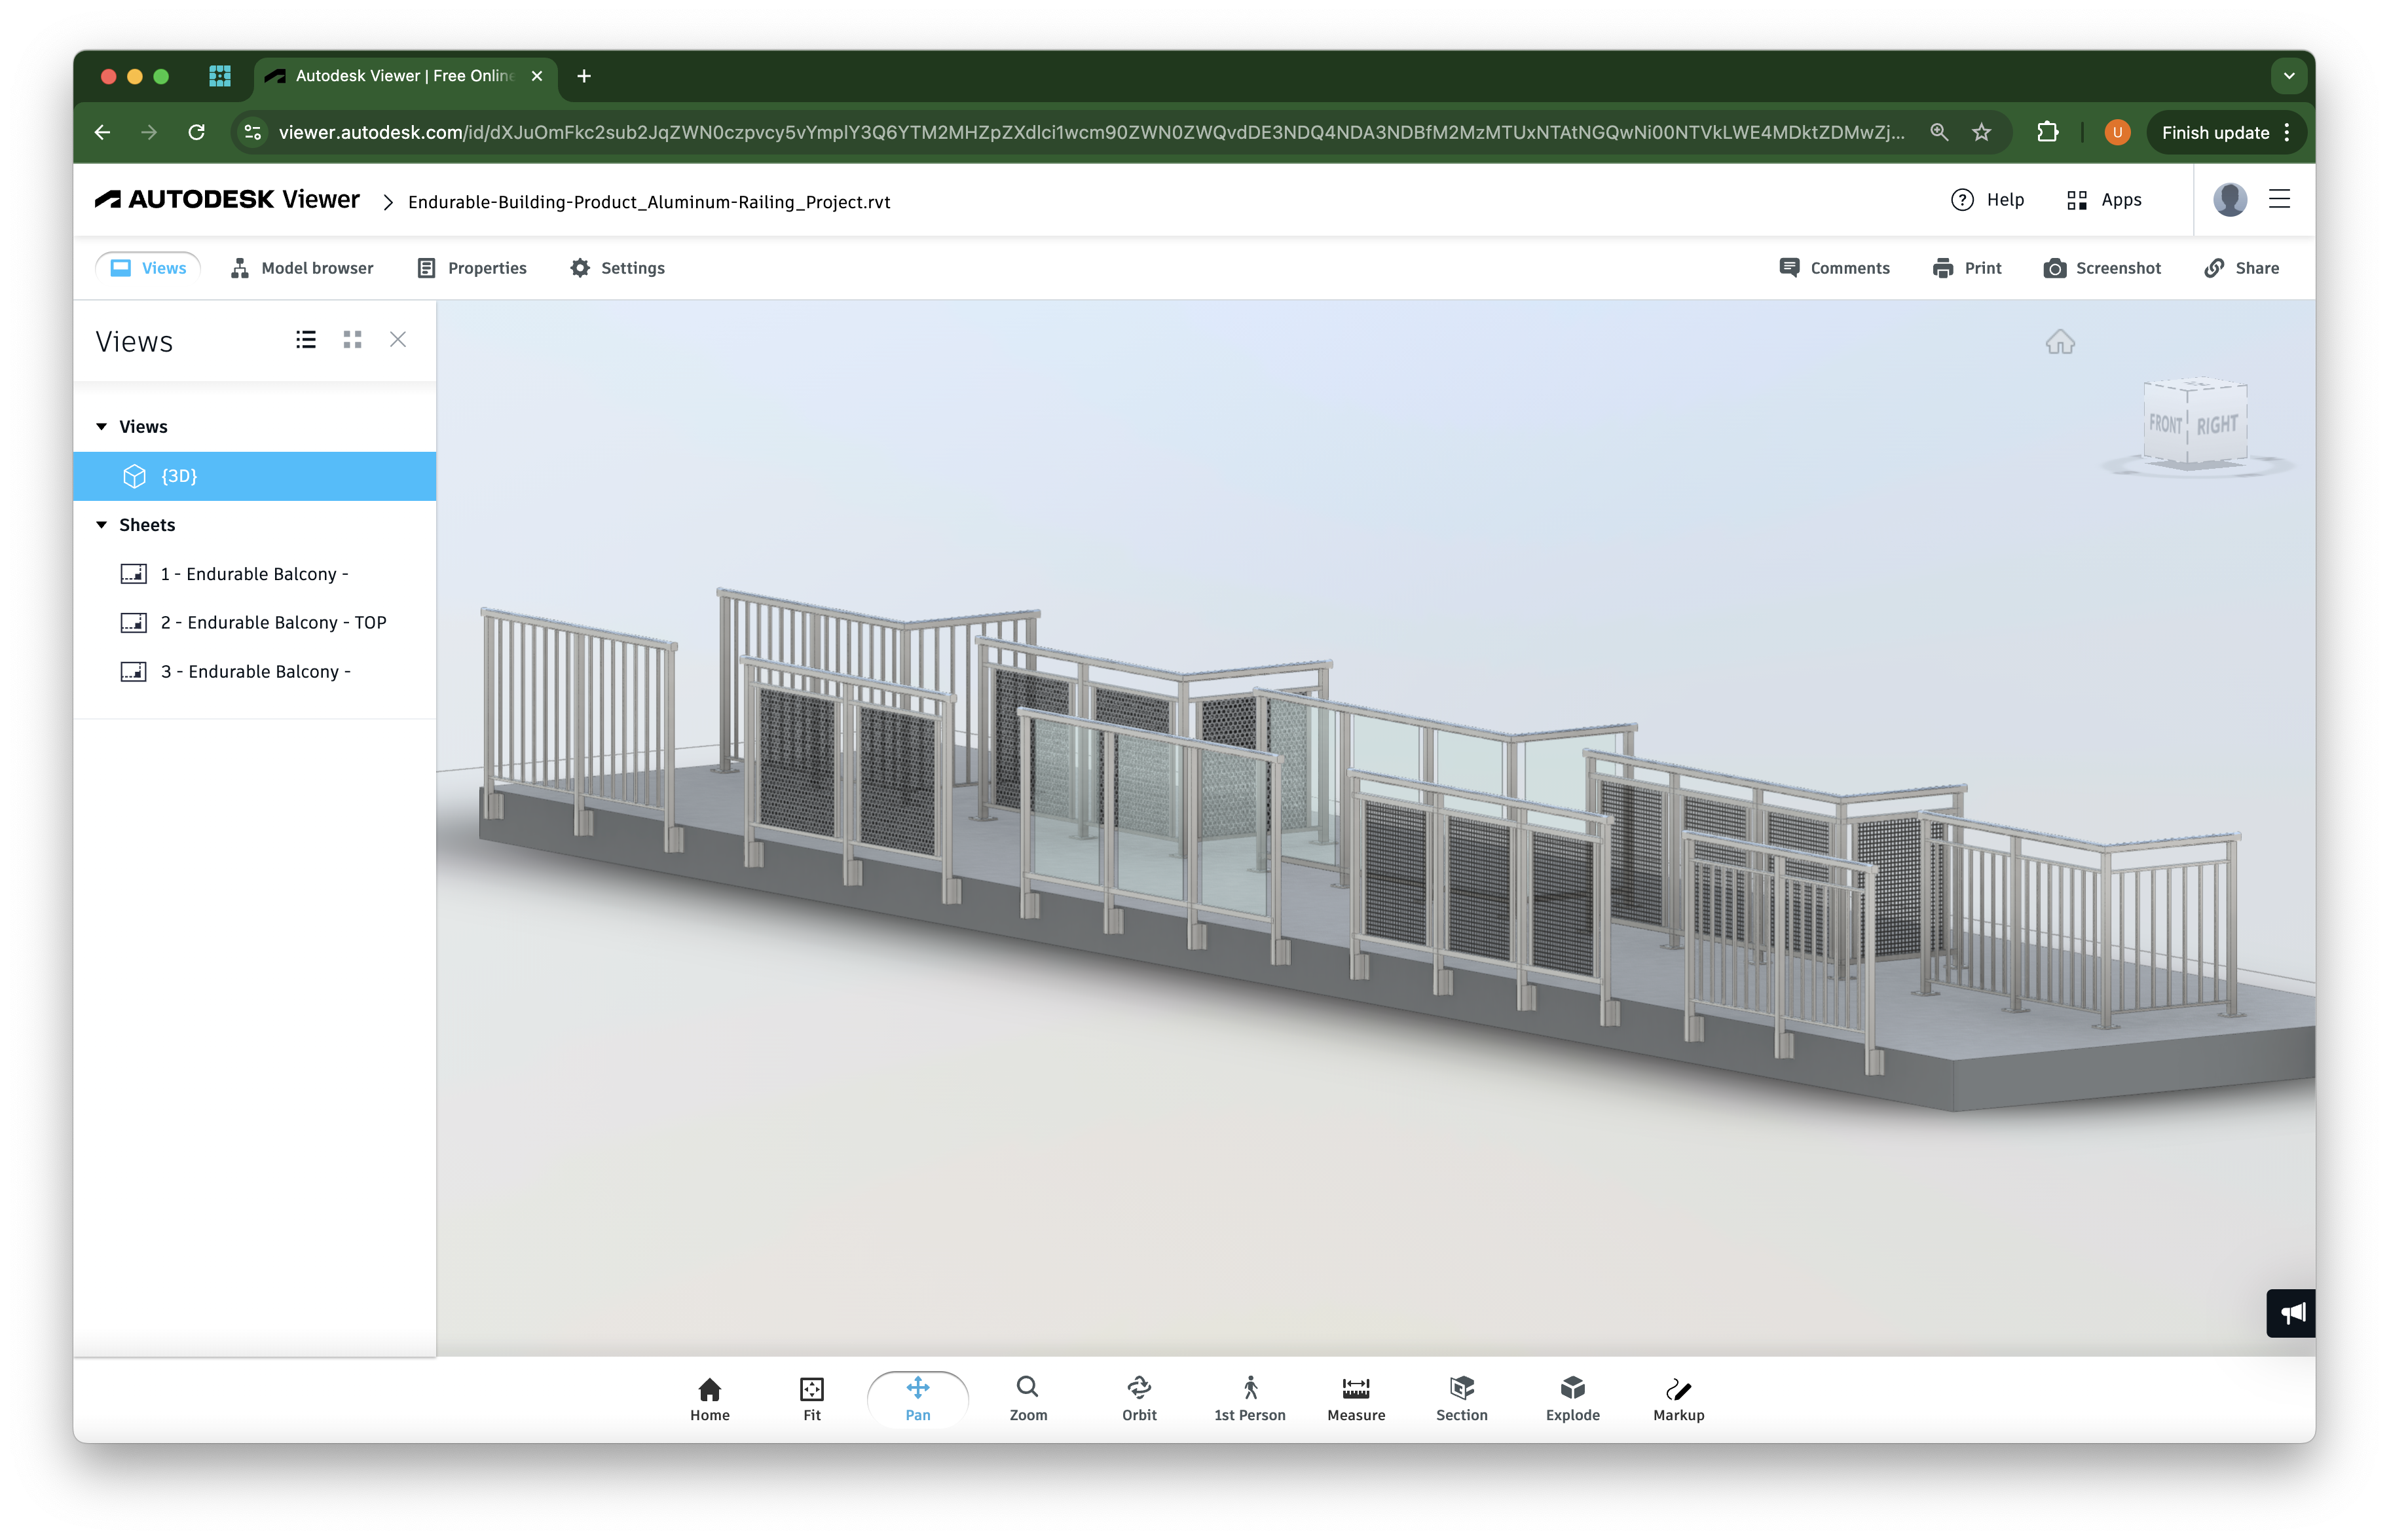Close the Views panel
Image resolution: width=2389 pixels, height=1540 pixels.
click(398, 340)
